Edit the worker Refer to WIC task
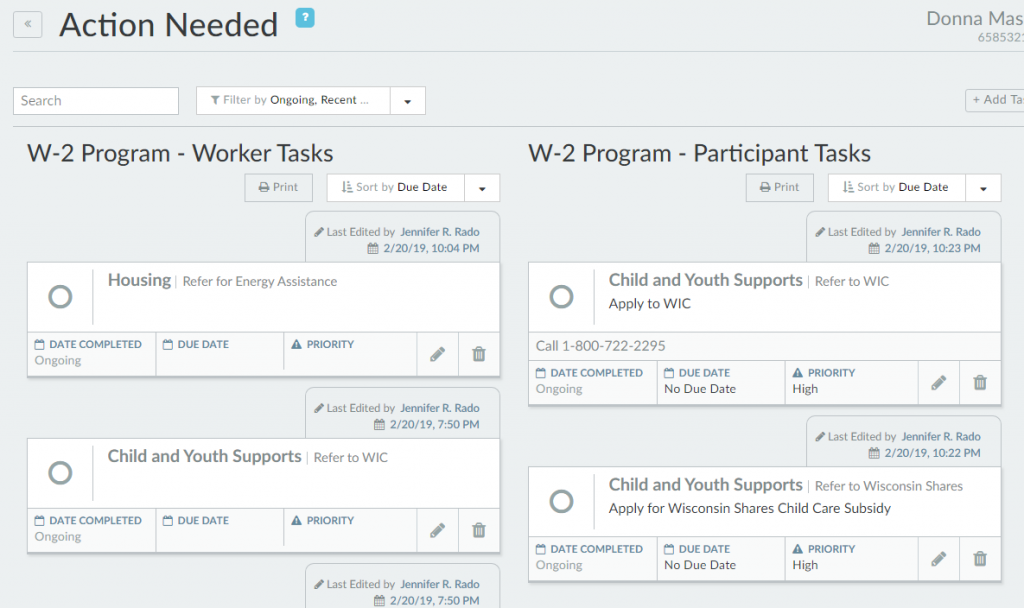This screenshot has height=608, width=1024. [x=437, y=530]
